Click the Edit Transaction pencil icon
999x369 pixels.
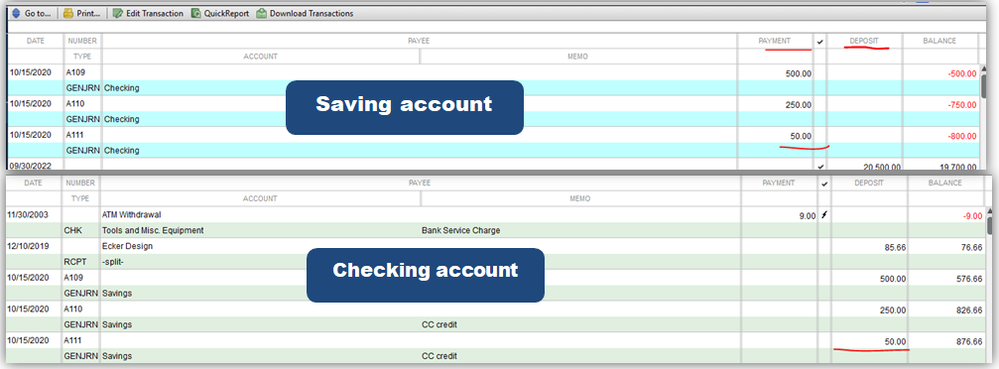click(118, 13)
